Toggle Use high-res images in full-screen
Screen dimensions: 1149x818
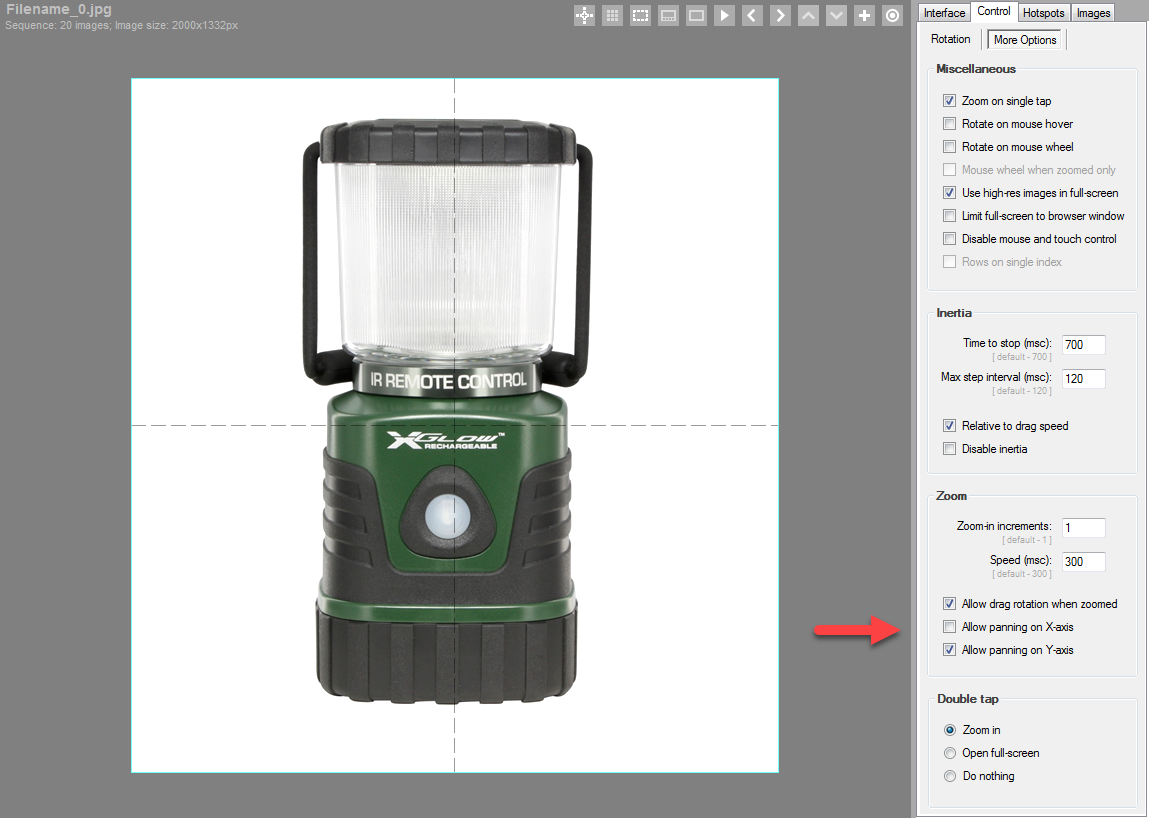pyautogui.click(x=950, y=193)
